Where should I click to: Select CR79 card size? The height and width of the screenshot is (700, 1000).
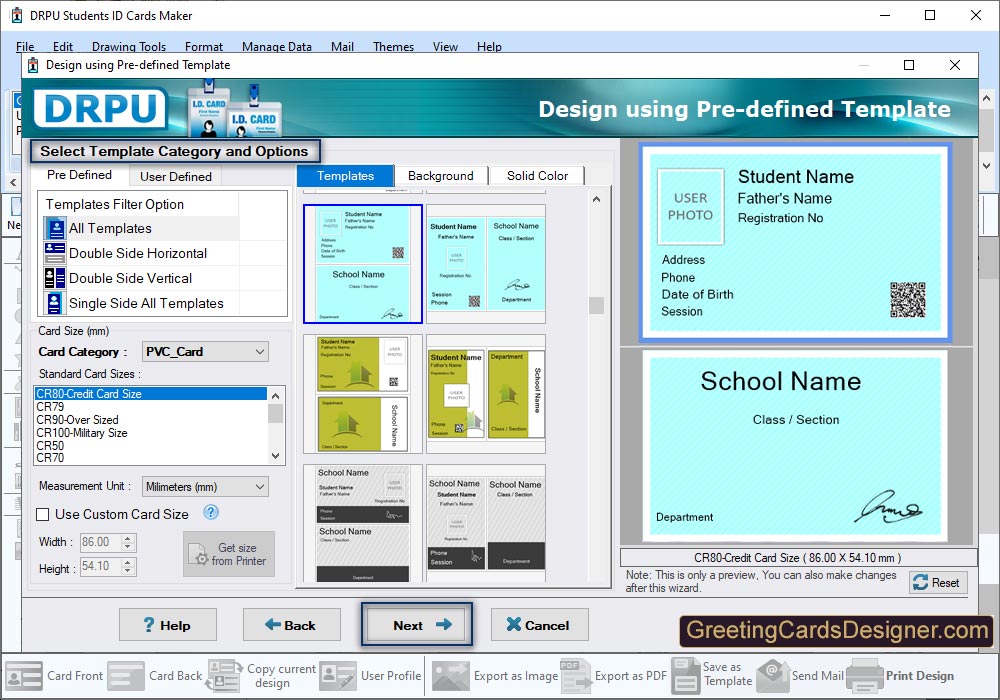pos(151,407)
